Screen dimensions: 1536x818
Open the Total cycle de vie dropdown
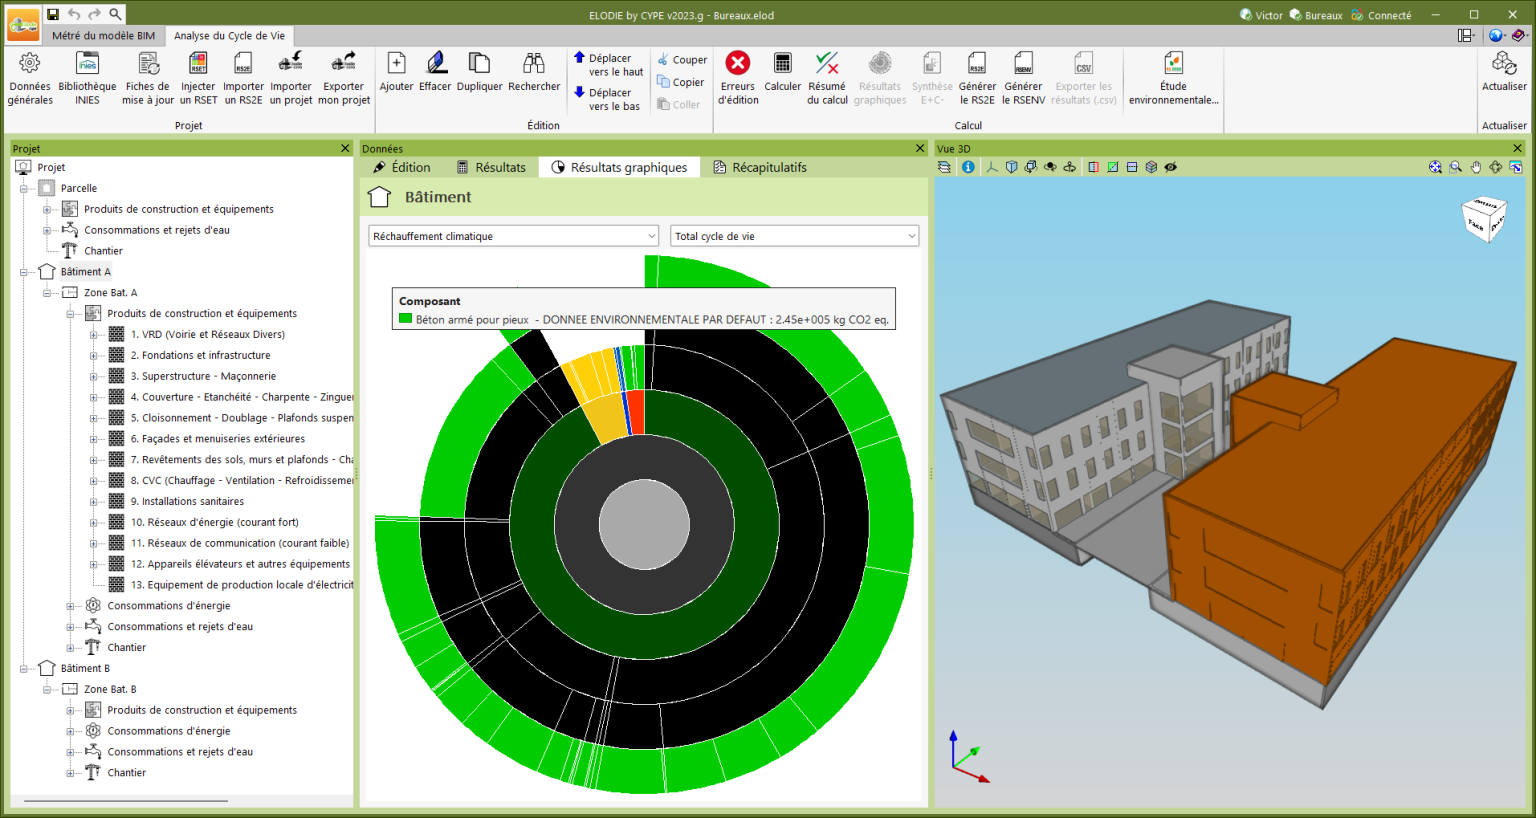point(794,236)
